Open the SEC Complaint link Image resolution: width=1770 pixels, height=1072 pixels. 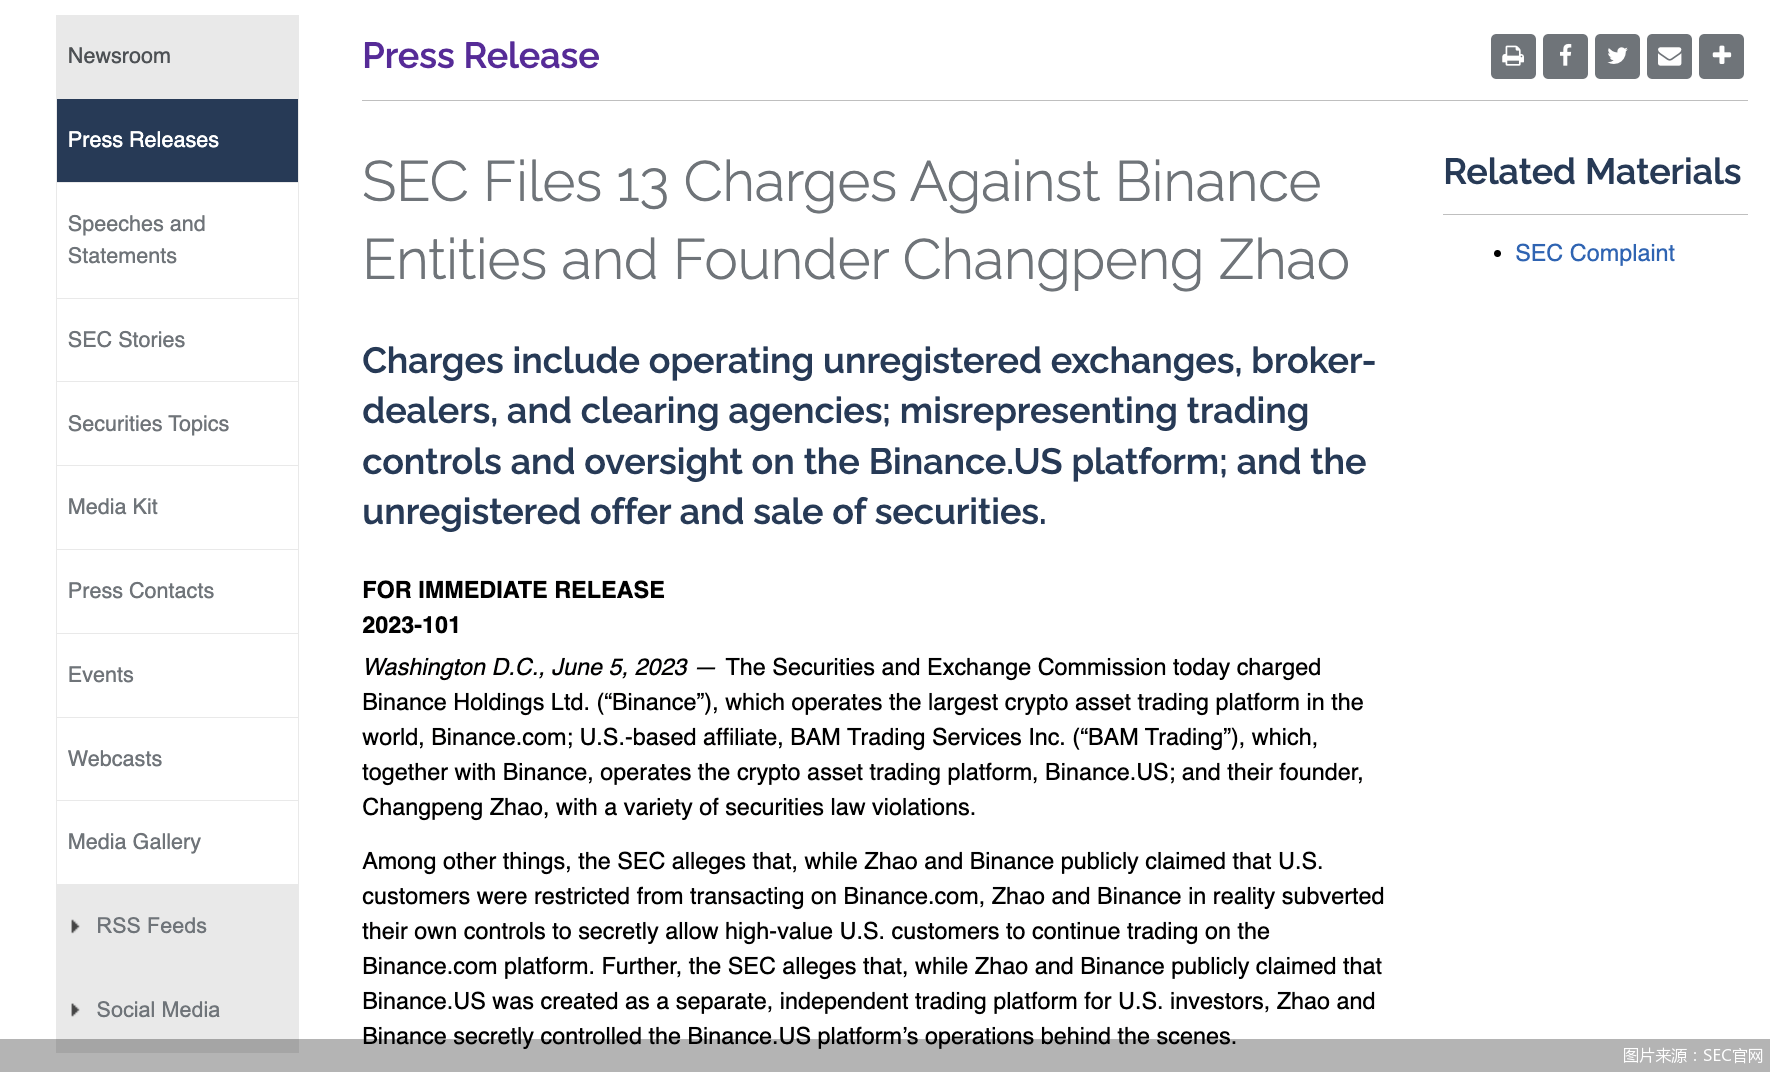tap(1594, 253)
